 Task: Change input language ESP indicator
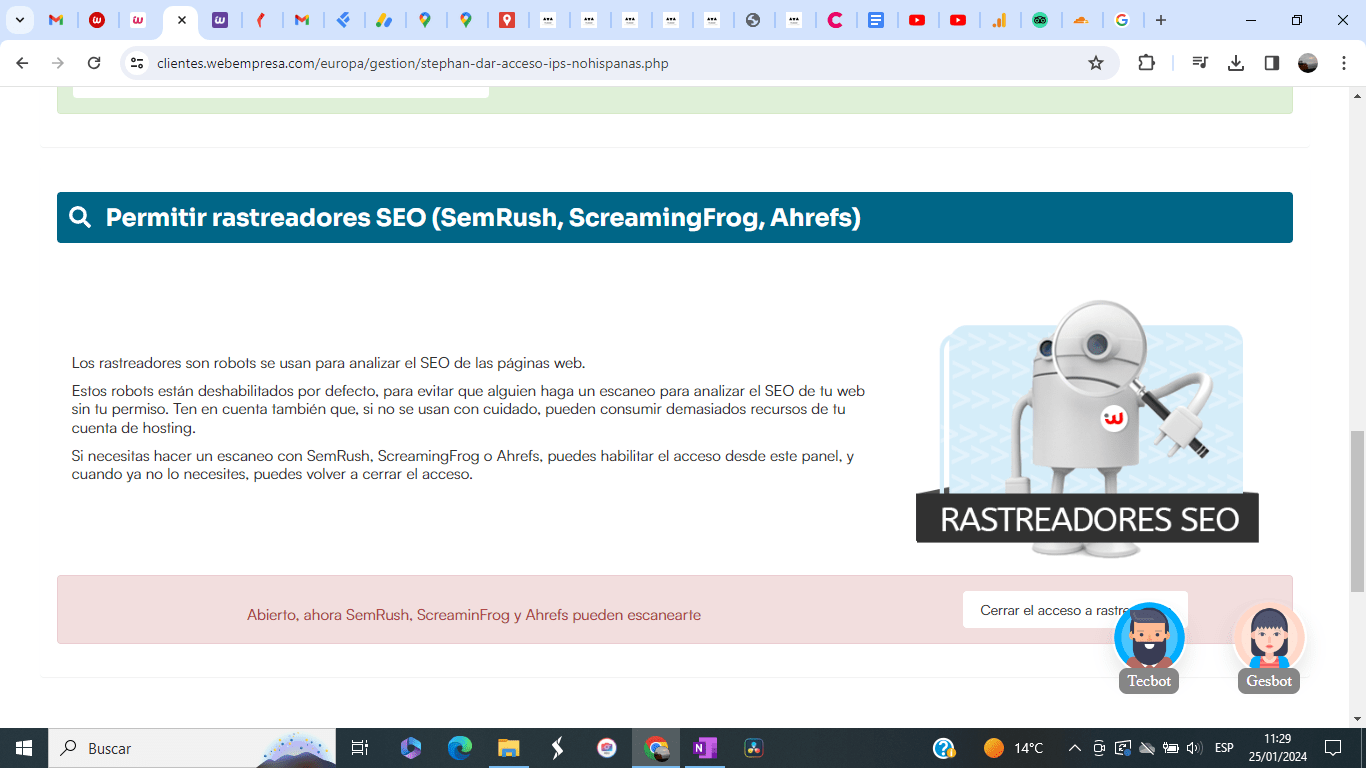click(1224, 748)
